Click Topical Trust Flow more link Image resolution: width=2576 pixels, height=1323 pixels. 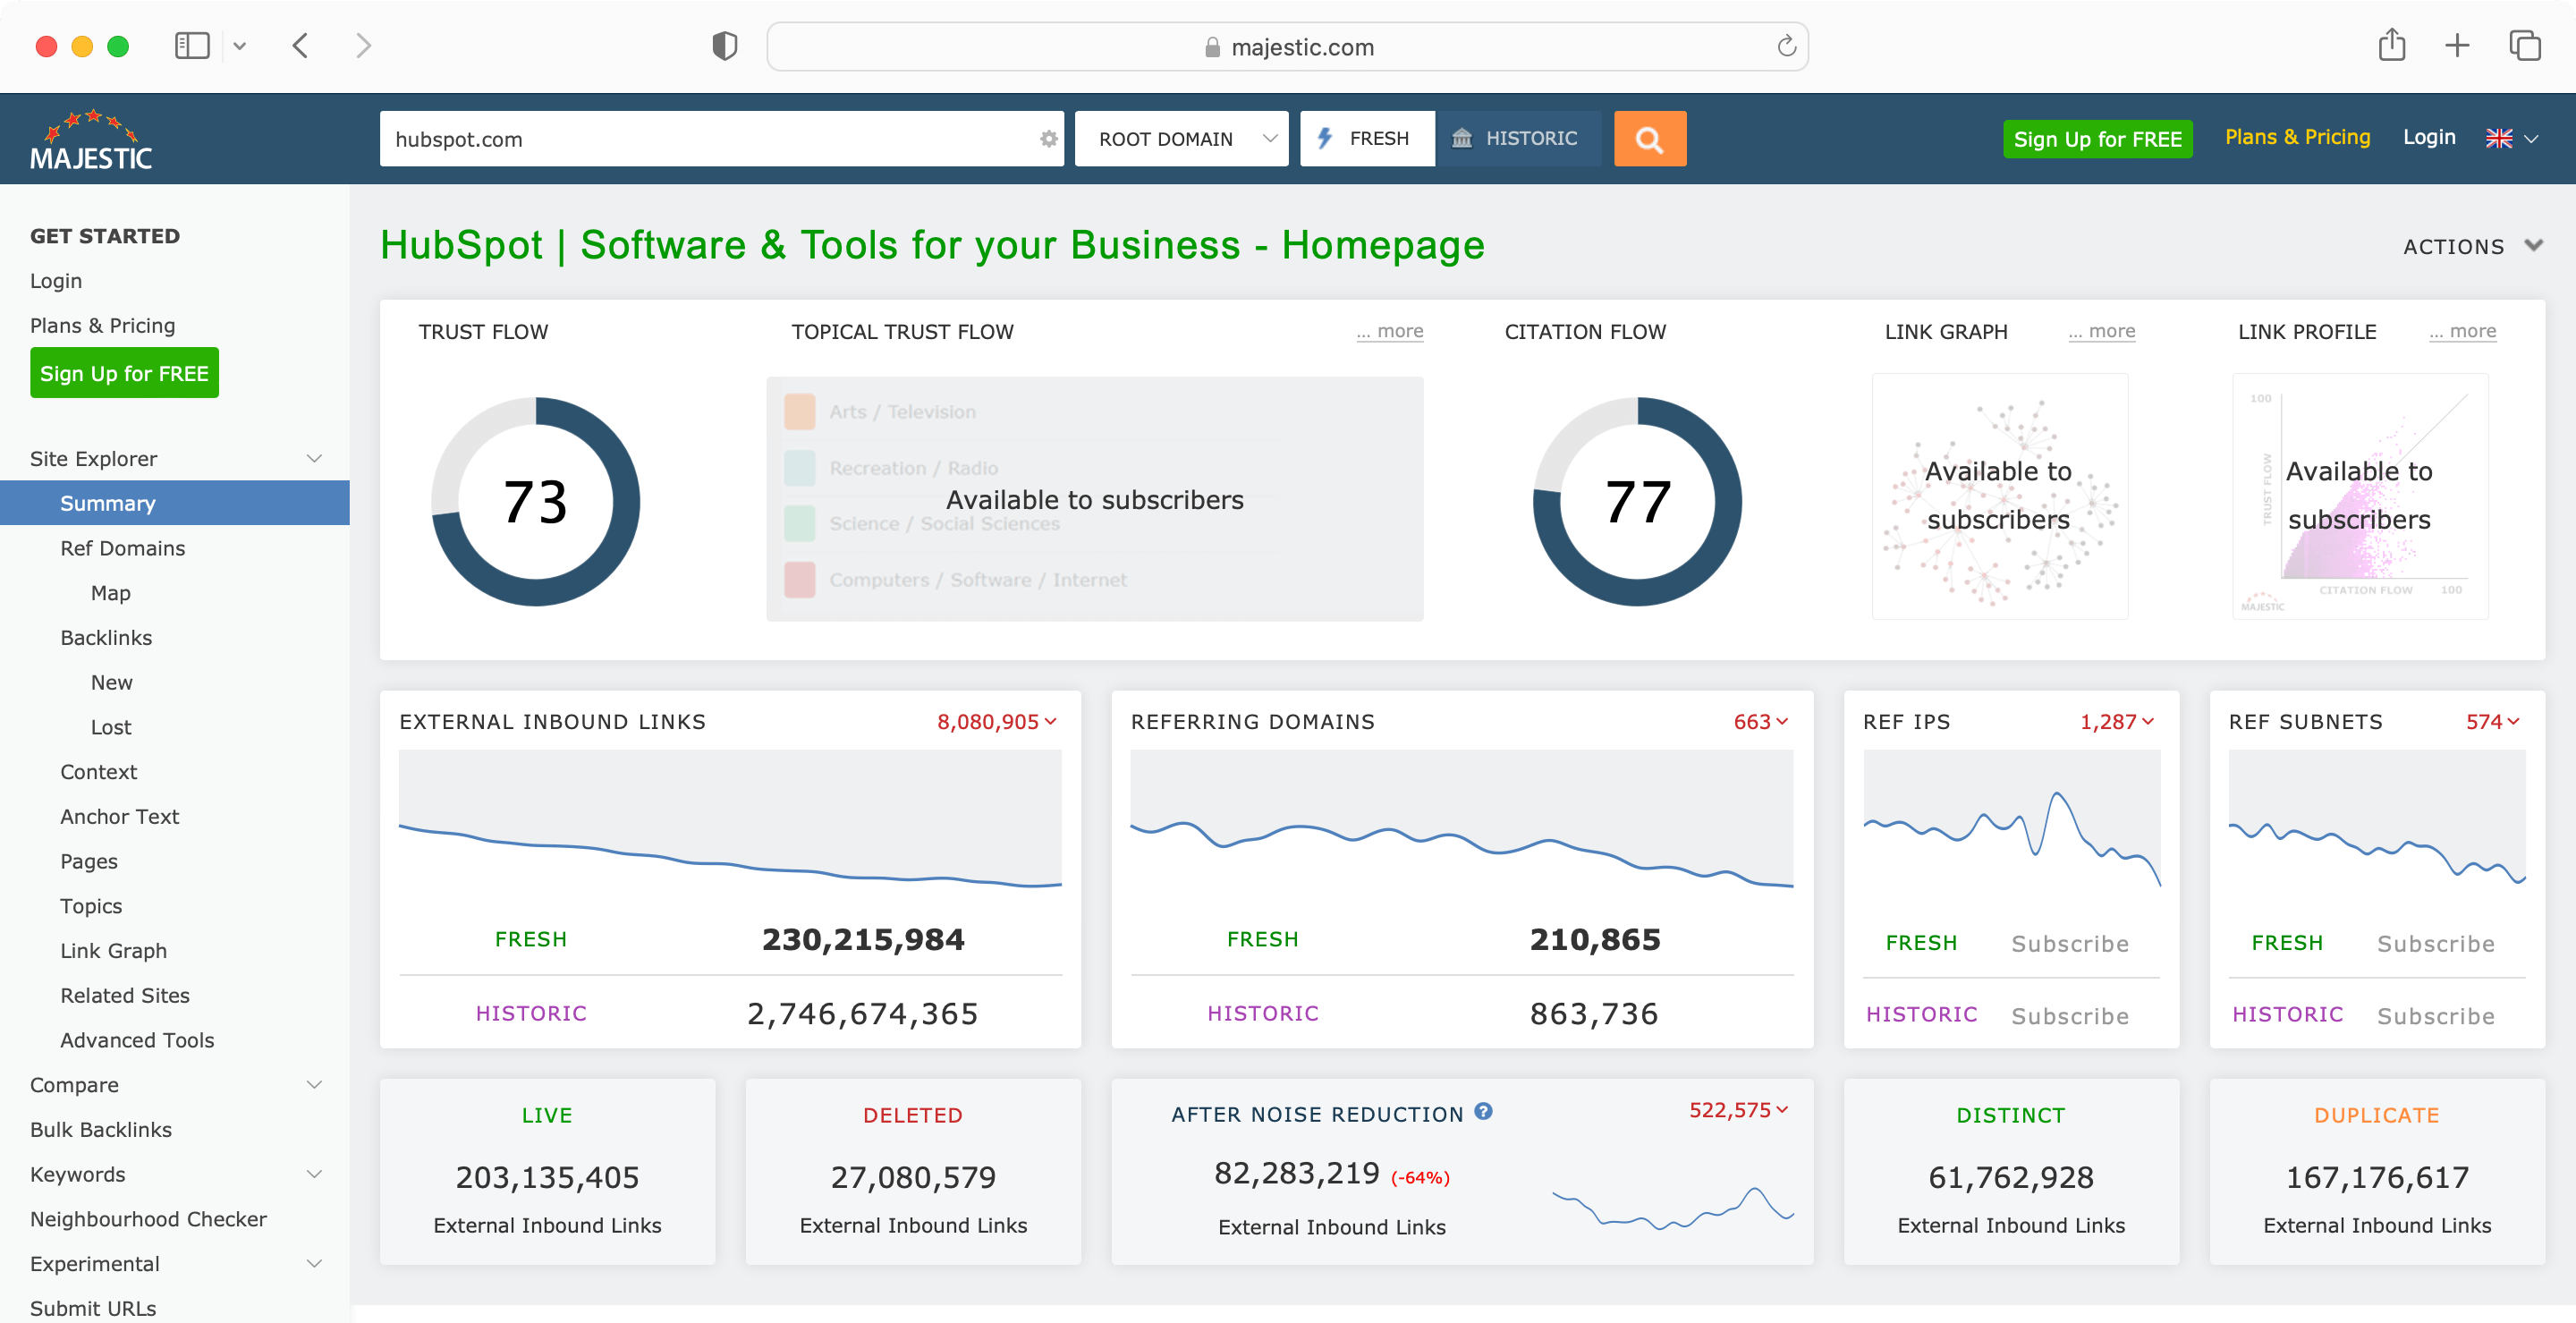pos(1390,331)
